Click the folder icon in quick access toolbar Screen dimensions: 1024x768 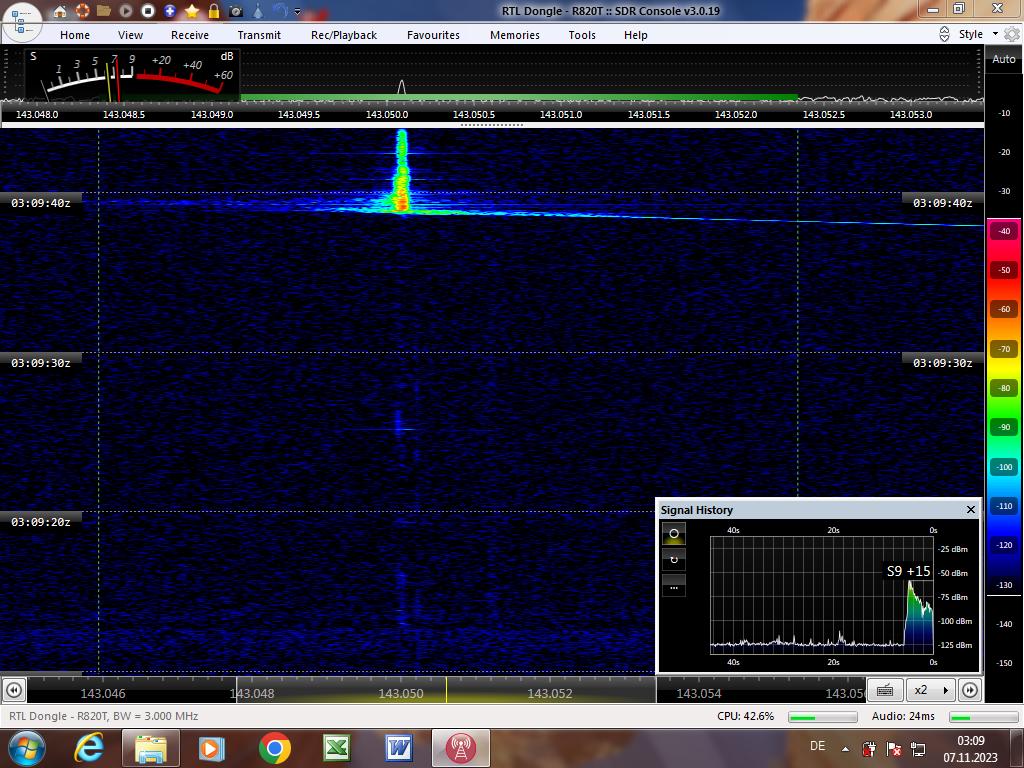pyautogui.click(x=103, y=11)
